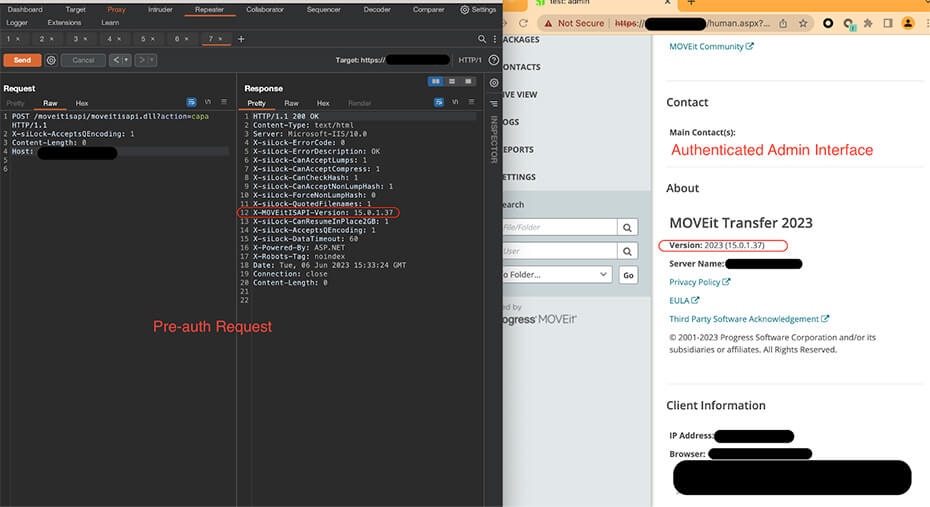The width and height of the screenshot is (930, 507).
Task: Click the File/Folder search magnifier button
Action: (x=627, y=227)
